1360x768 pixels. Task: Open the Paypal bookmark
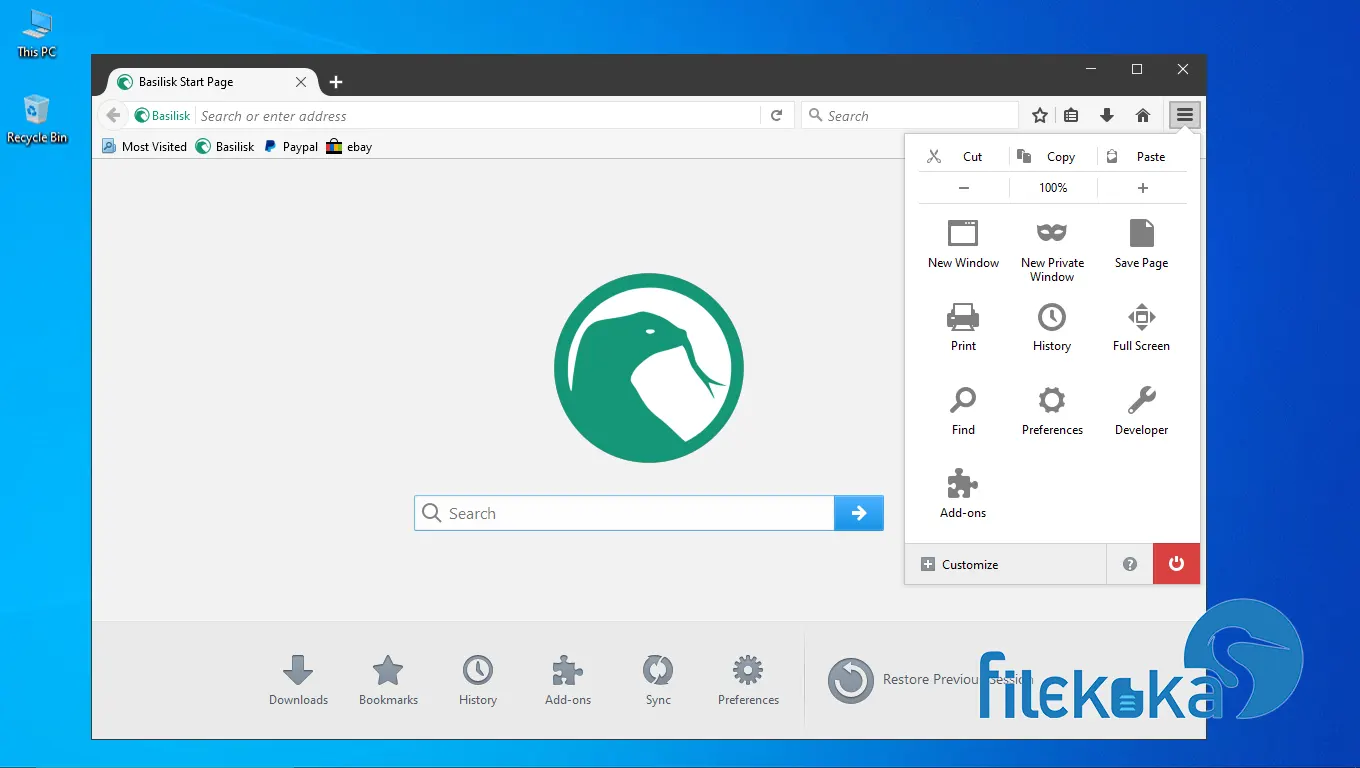(291, 146)
